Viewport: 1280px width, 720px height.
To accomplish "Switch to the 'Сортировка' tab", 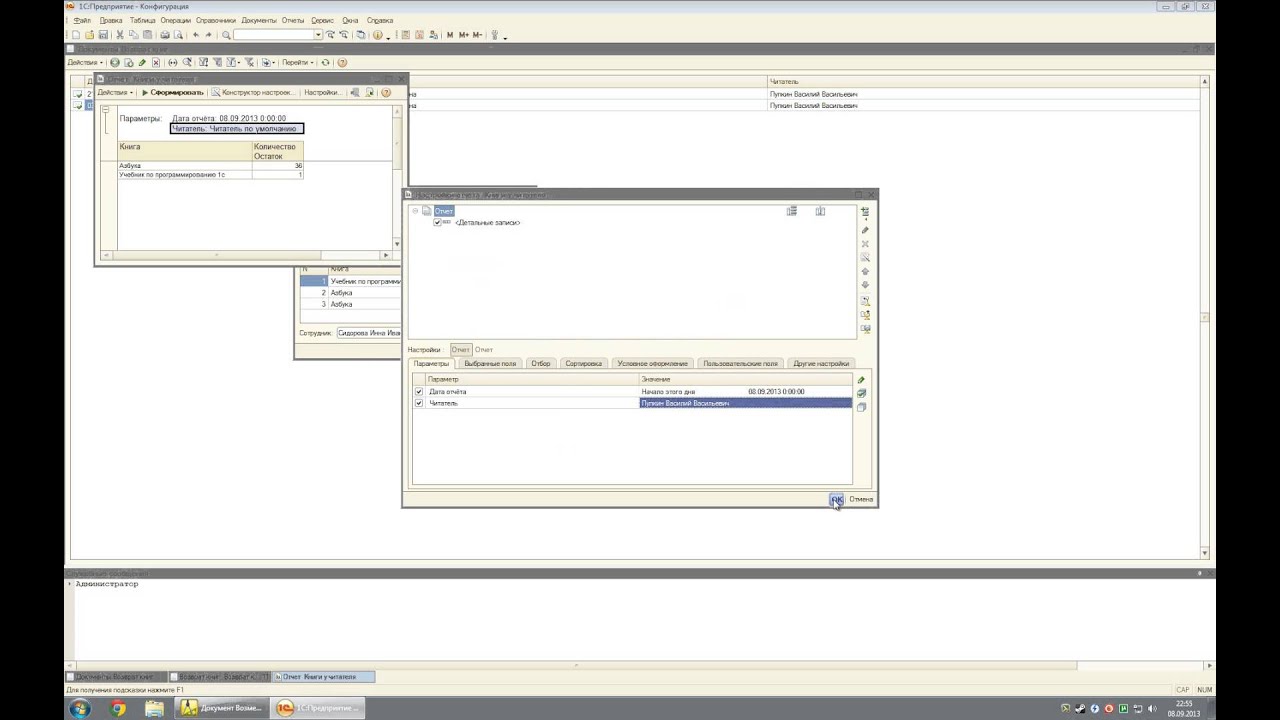I will (x=583, y=364).
